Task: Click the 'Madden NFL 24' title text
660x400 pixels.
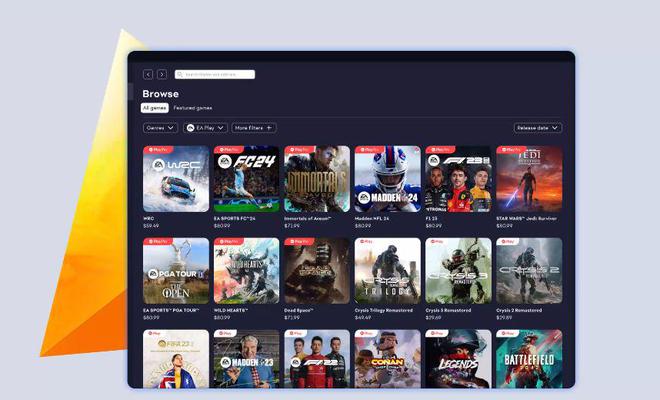Action: (x=372, y=219)
